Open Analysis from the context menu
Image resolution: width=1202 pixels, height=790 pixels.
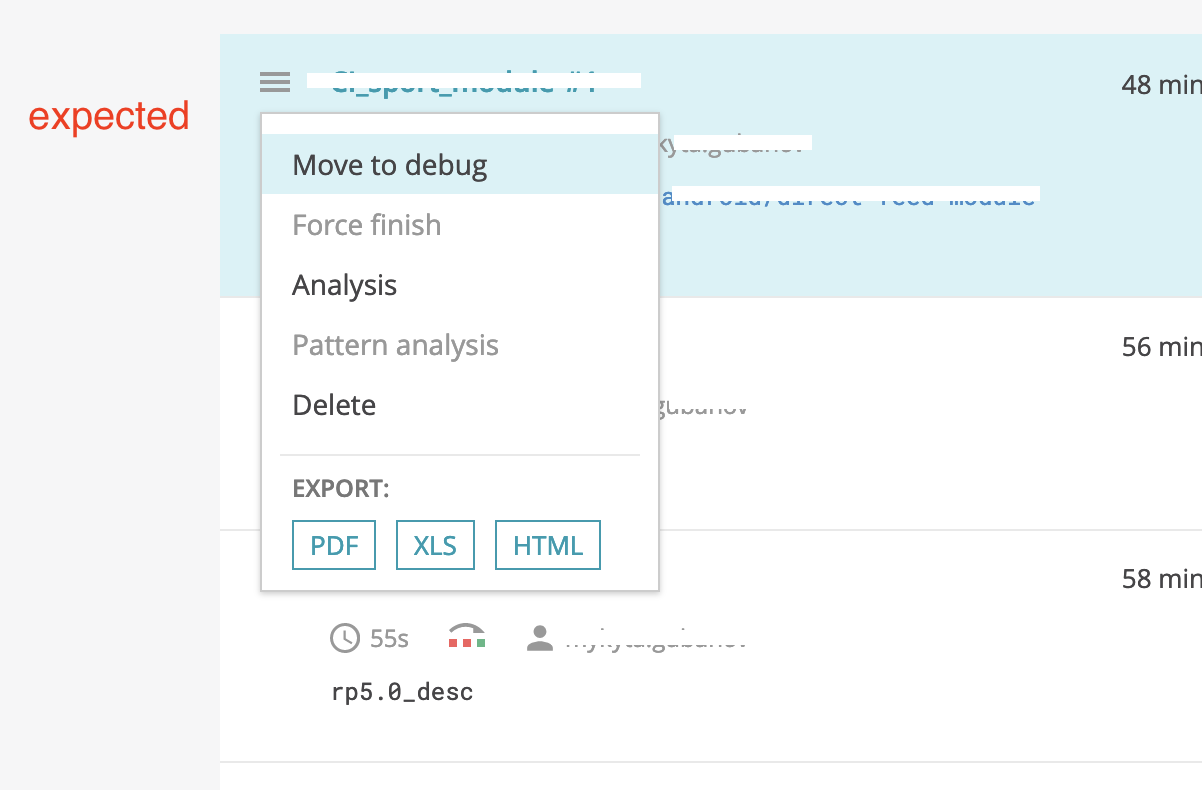point(344,284)
